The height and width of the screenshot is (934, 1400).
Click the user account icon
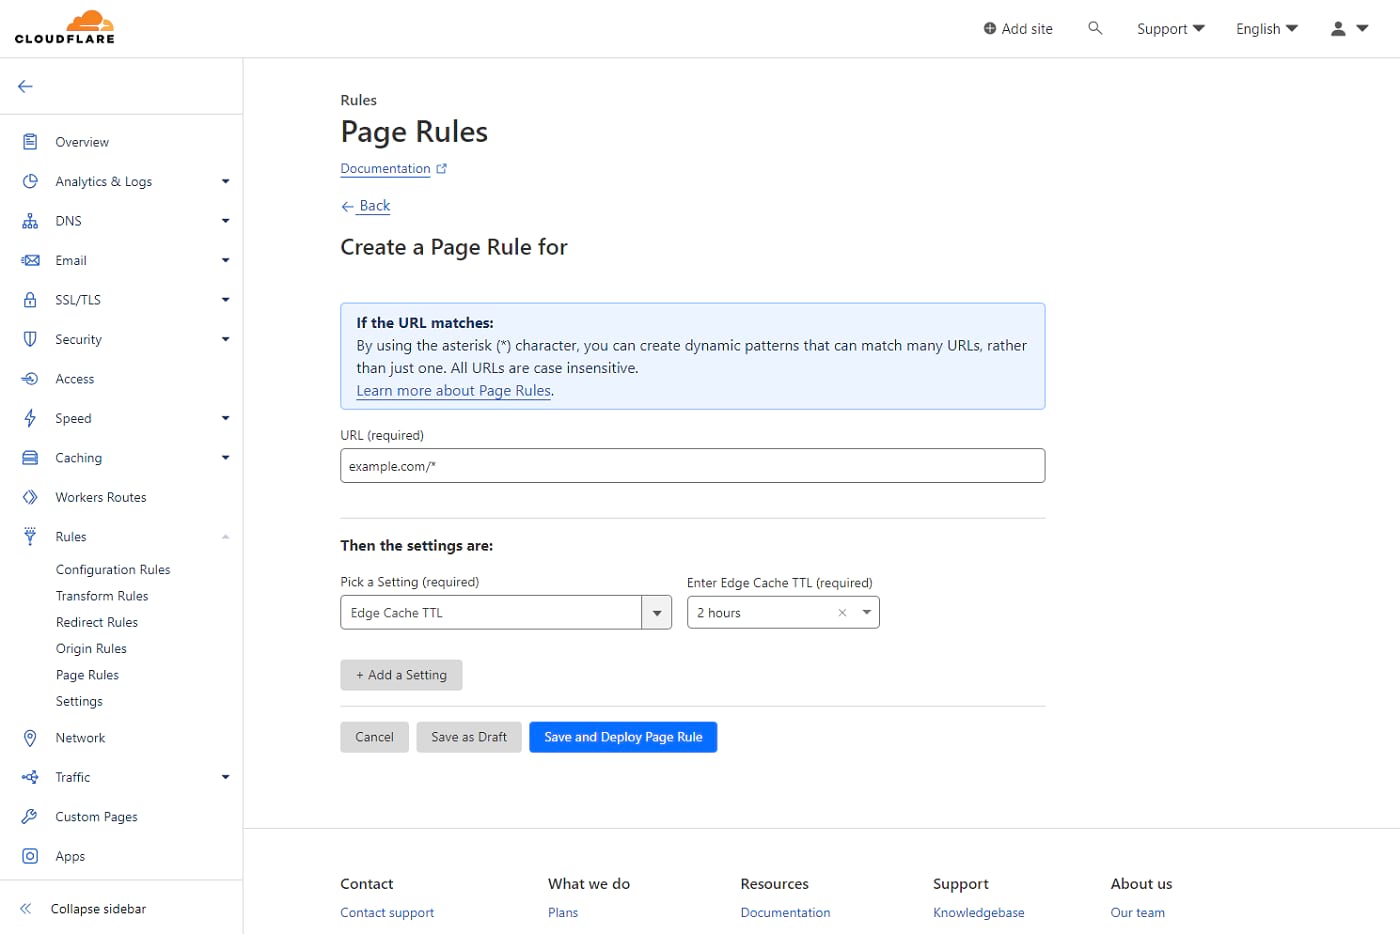pyautogui.click(x=1337, y=29)
